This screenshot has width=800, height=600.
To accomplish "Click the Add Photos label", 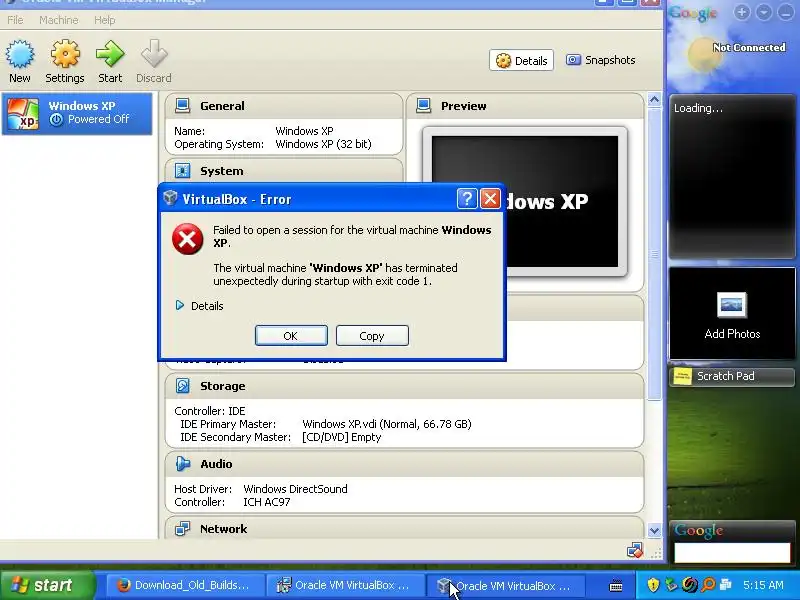I will [732, 334].
